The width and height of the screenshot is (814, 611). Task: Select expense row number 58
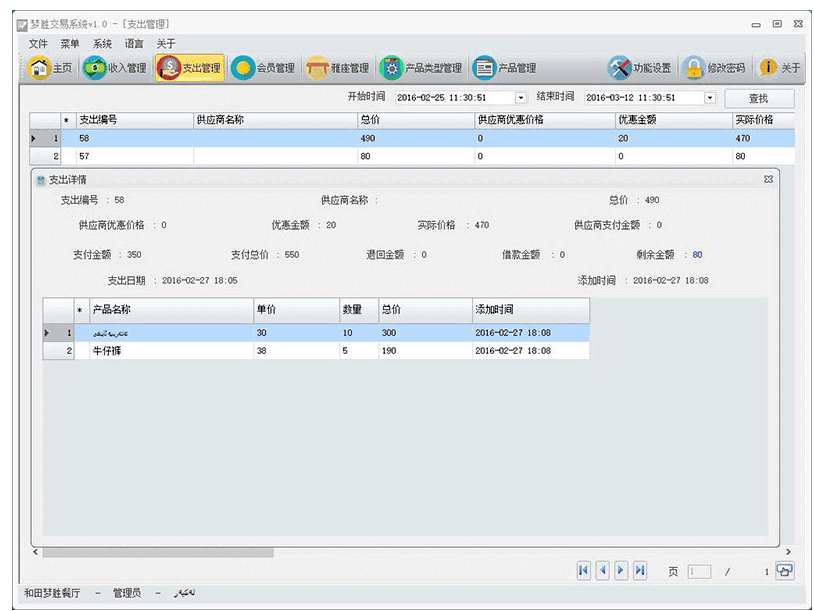click(x=412, y=139)
